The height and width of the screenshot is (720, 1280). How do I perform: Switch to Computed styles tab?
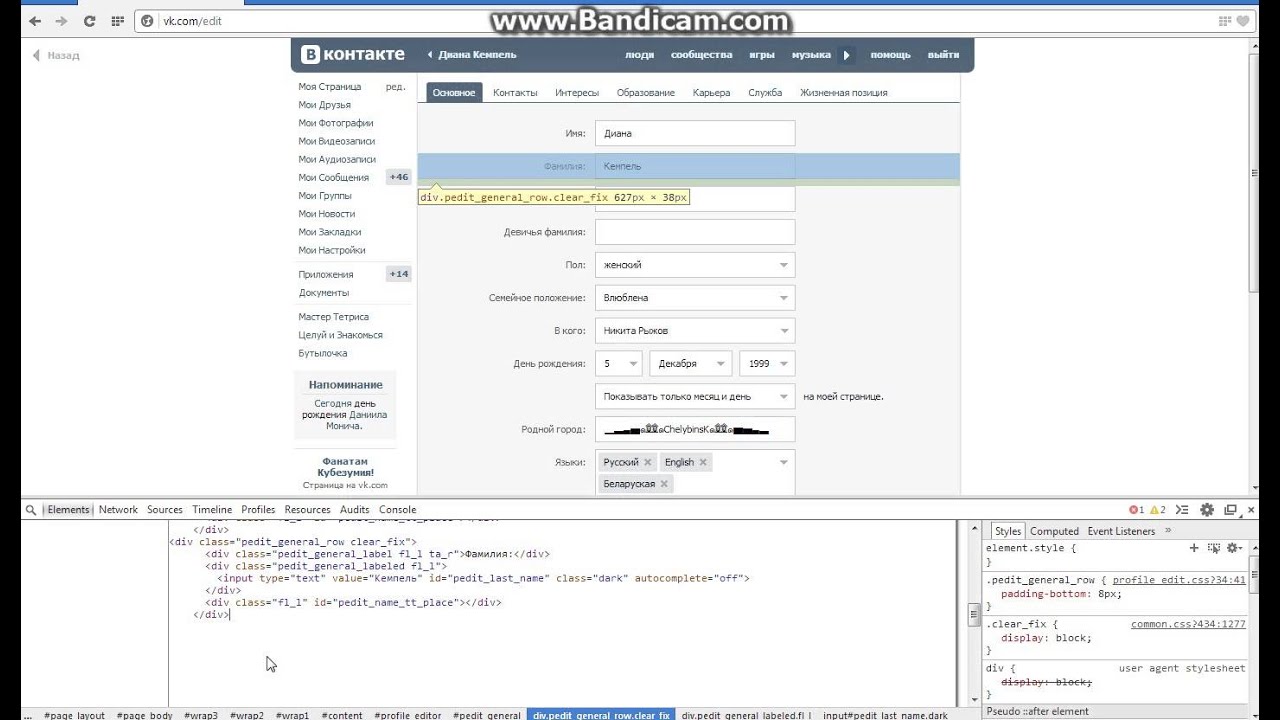pyautogui.click(x=1054, y=531)
